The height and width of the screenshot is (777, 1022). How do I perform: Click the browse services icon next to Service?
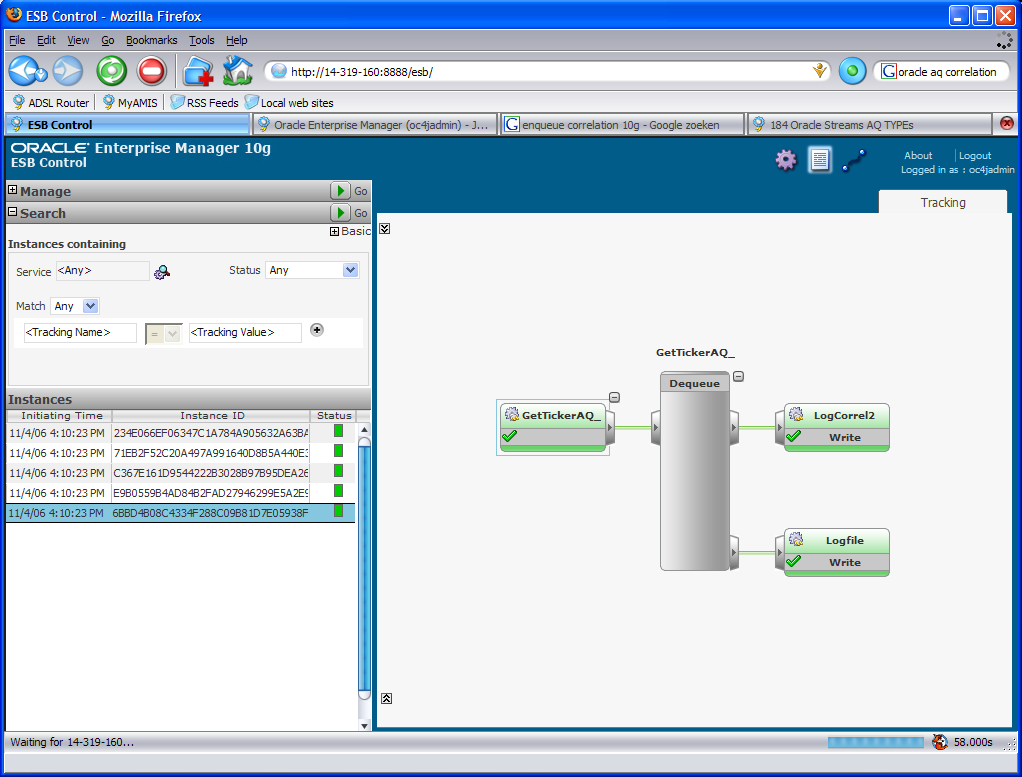161,271
